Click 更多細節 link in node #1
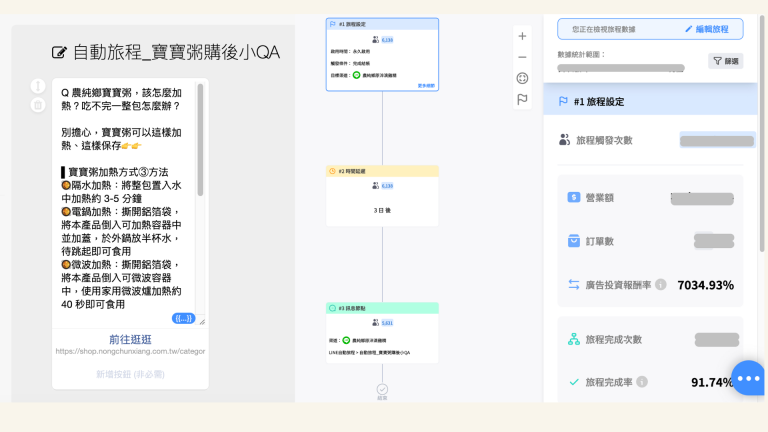 425,85
